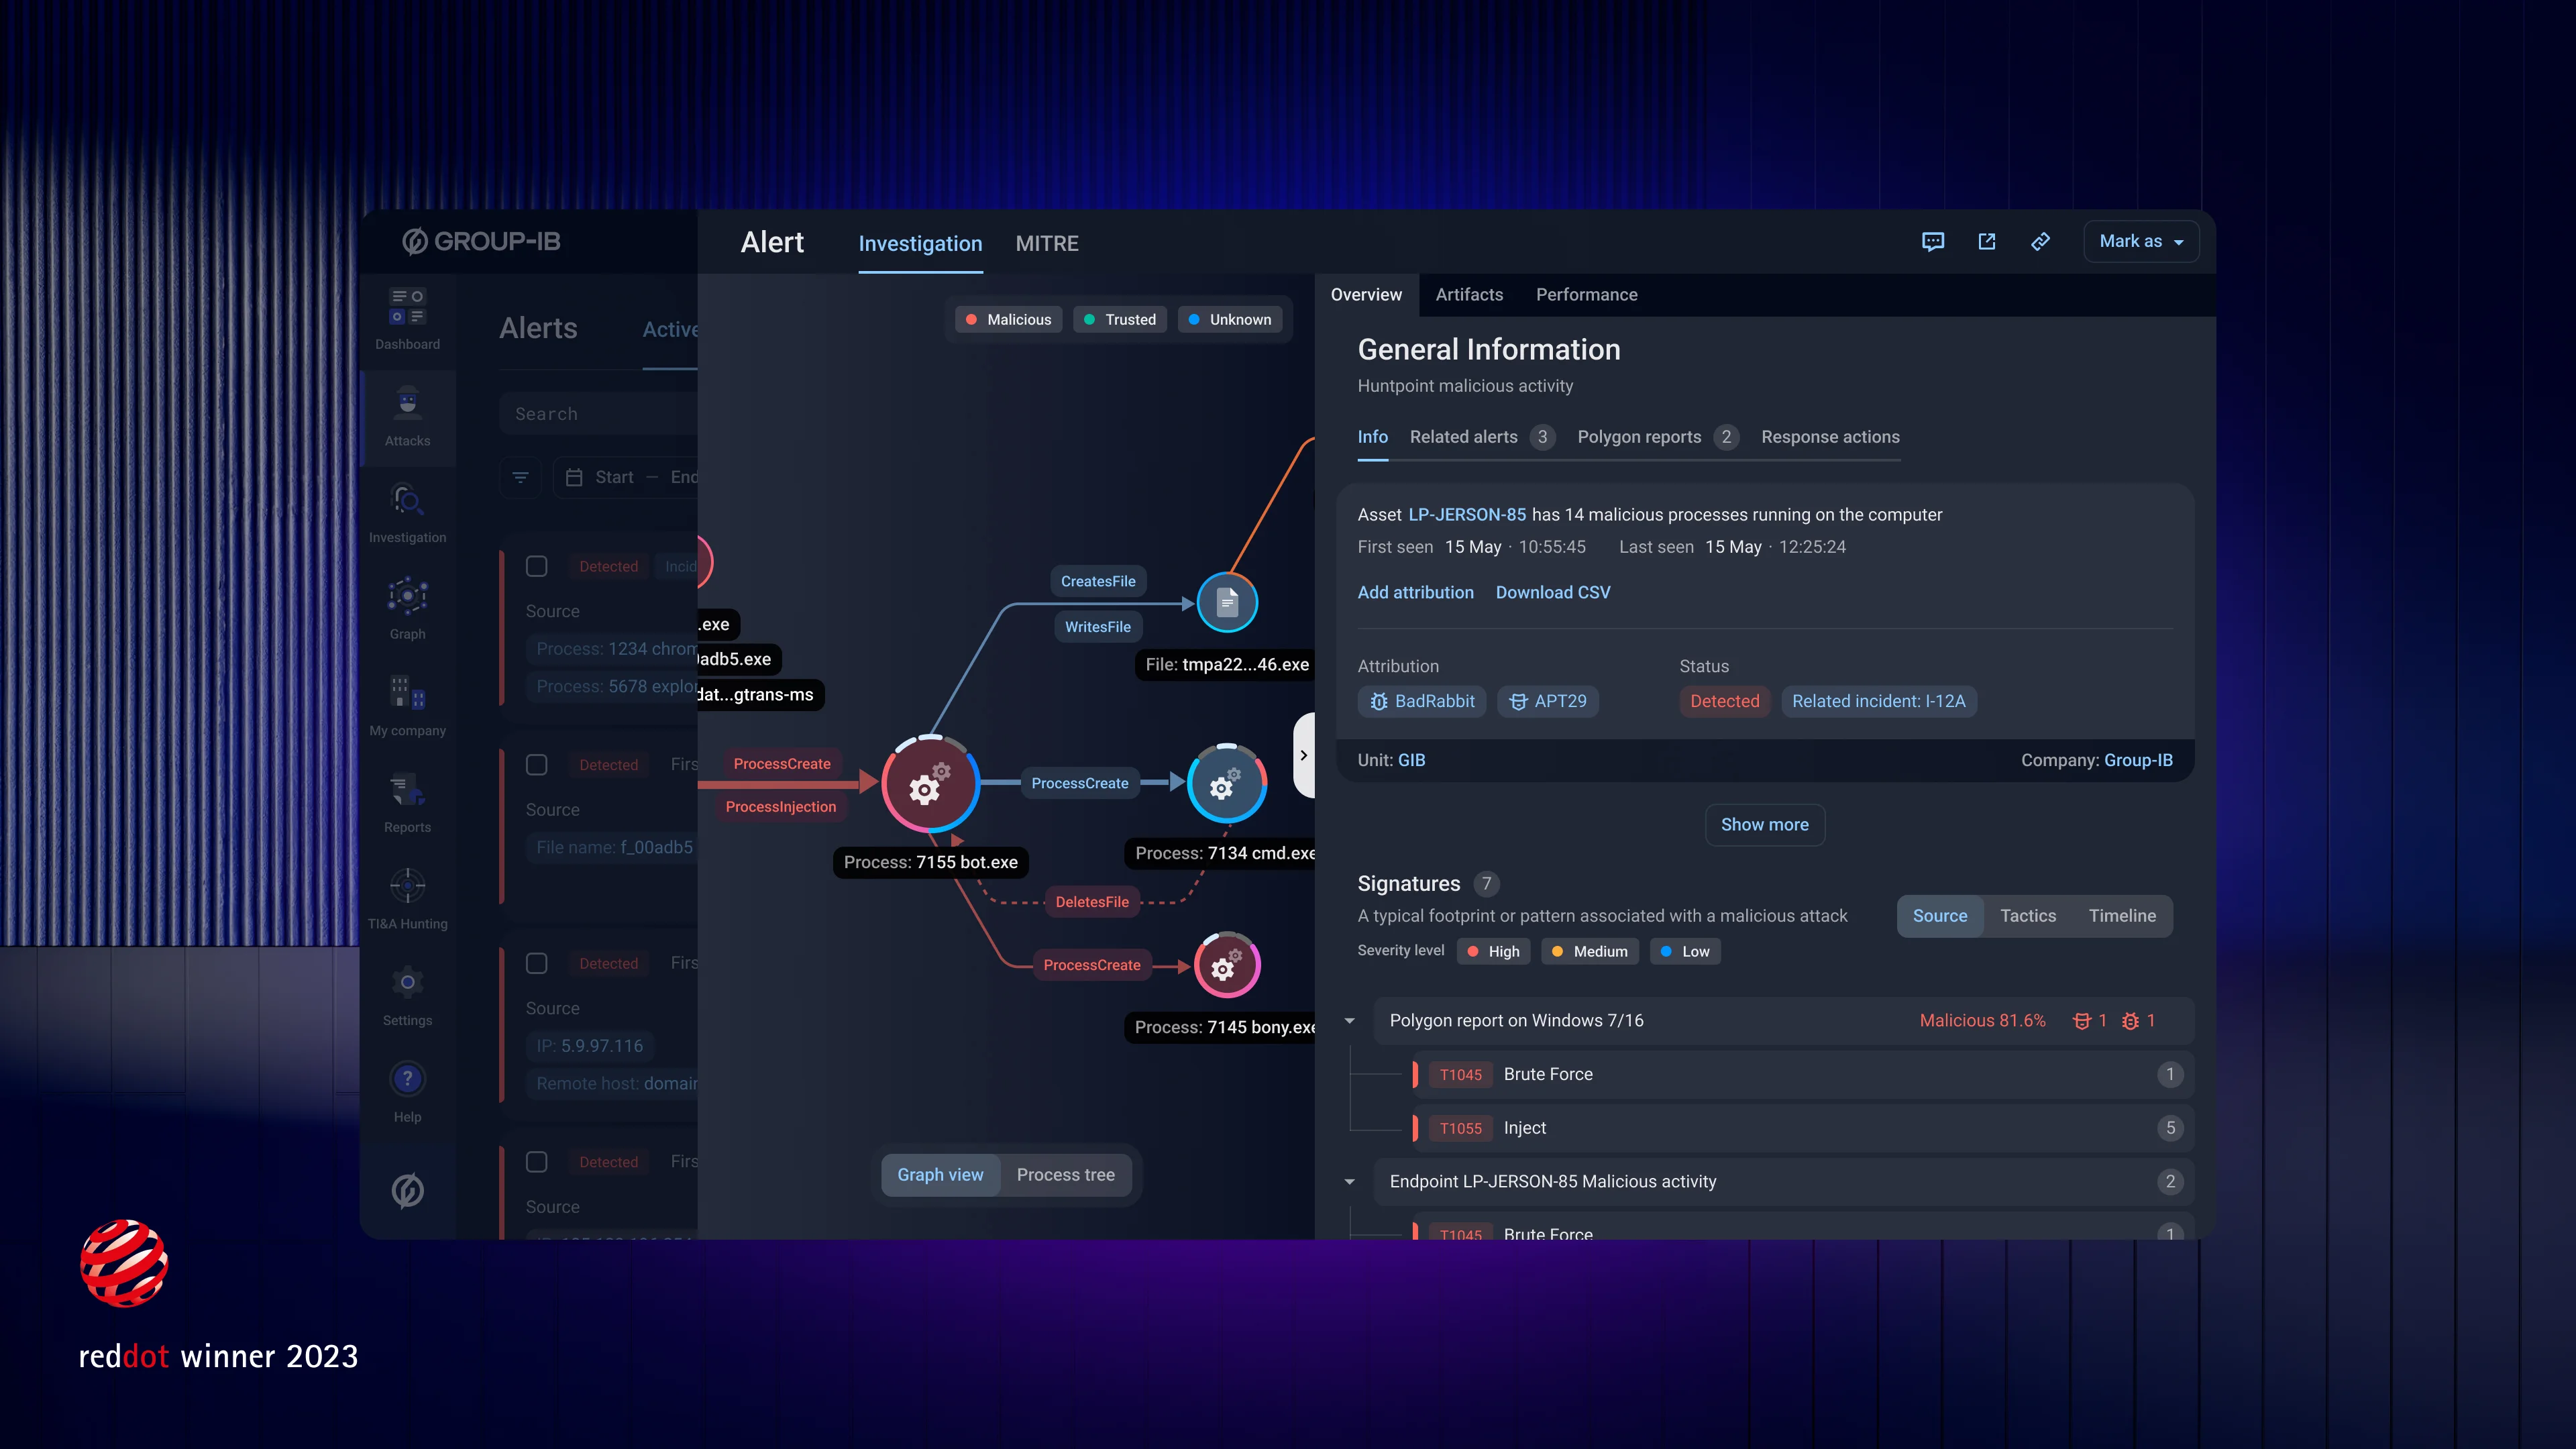
Task: Open alert in new window icon
Action: pos(1987,242)
